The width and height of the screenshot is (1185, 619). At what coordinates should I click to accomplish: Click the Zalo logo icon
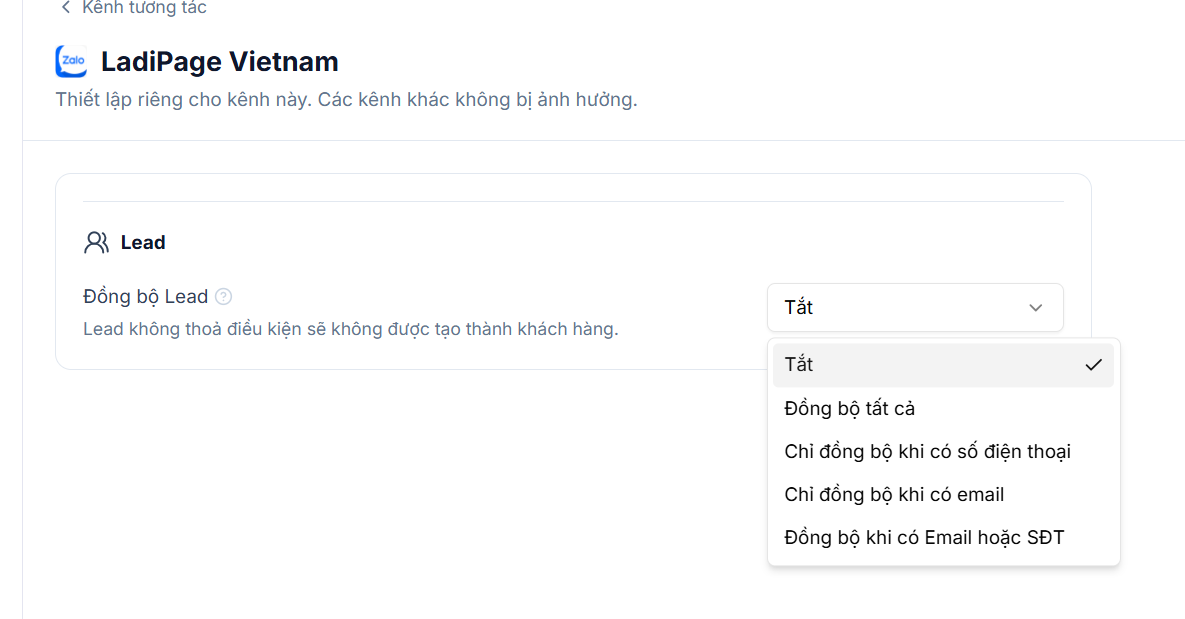click(x=72, y=61)
